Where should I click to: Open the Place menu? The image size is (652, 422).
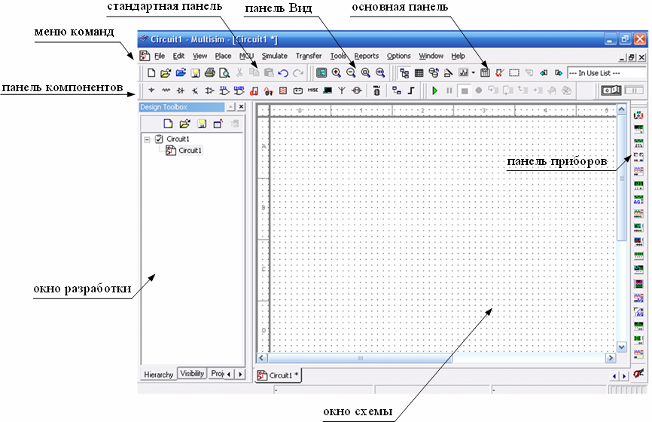point(223,56)
